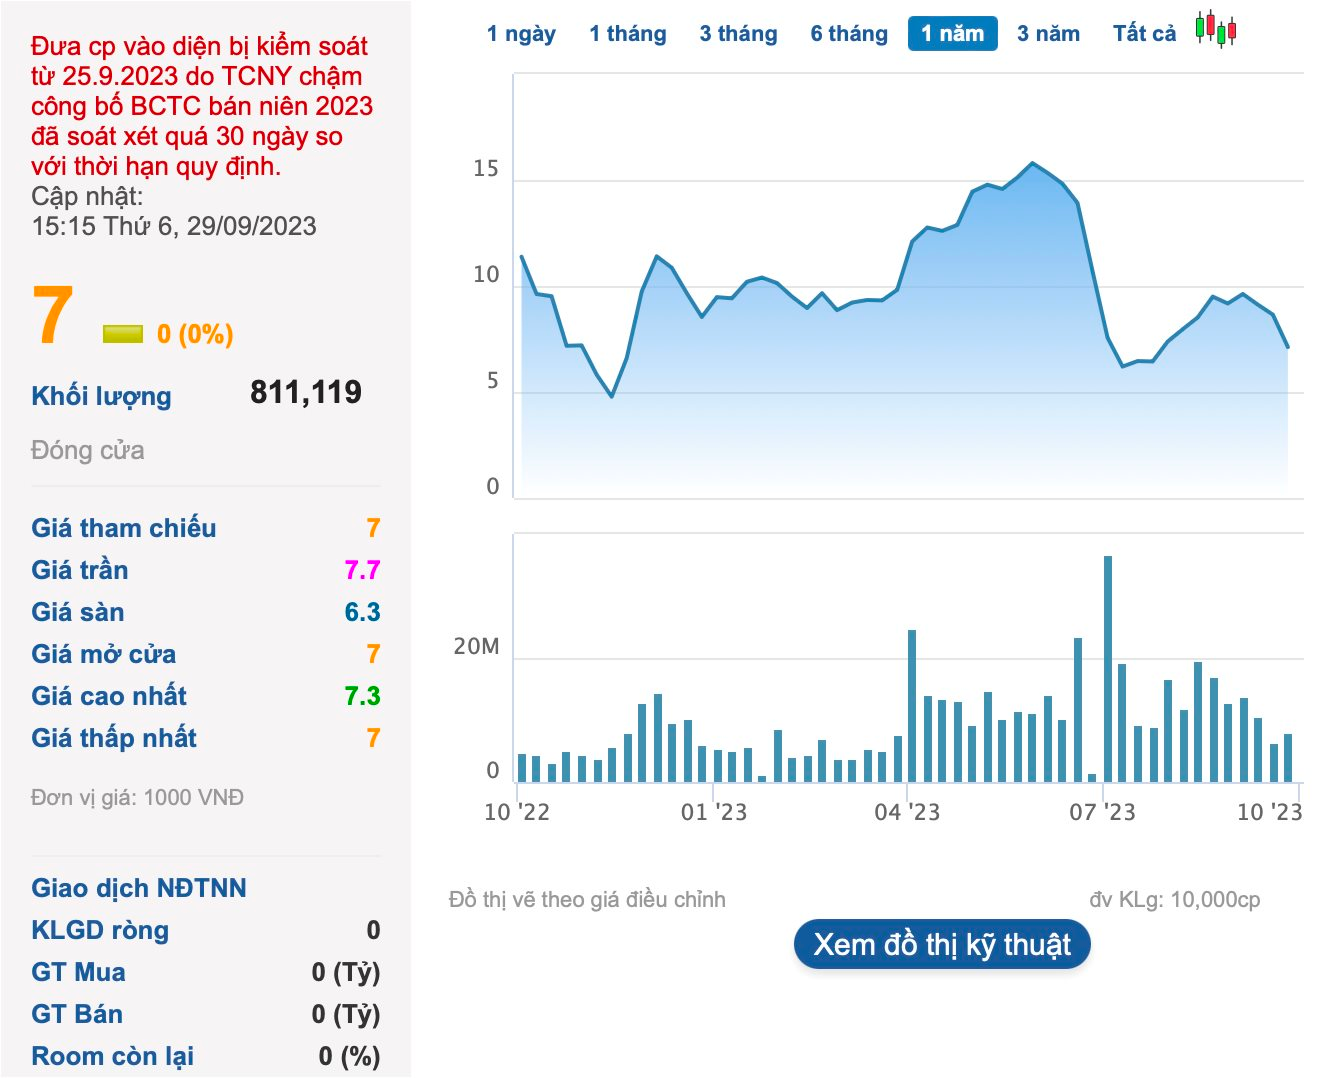
Task: Click the Khối lượng label
Action: [x=101, y=397]
